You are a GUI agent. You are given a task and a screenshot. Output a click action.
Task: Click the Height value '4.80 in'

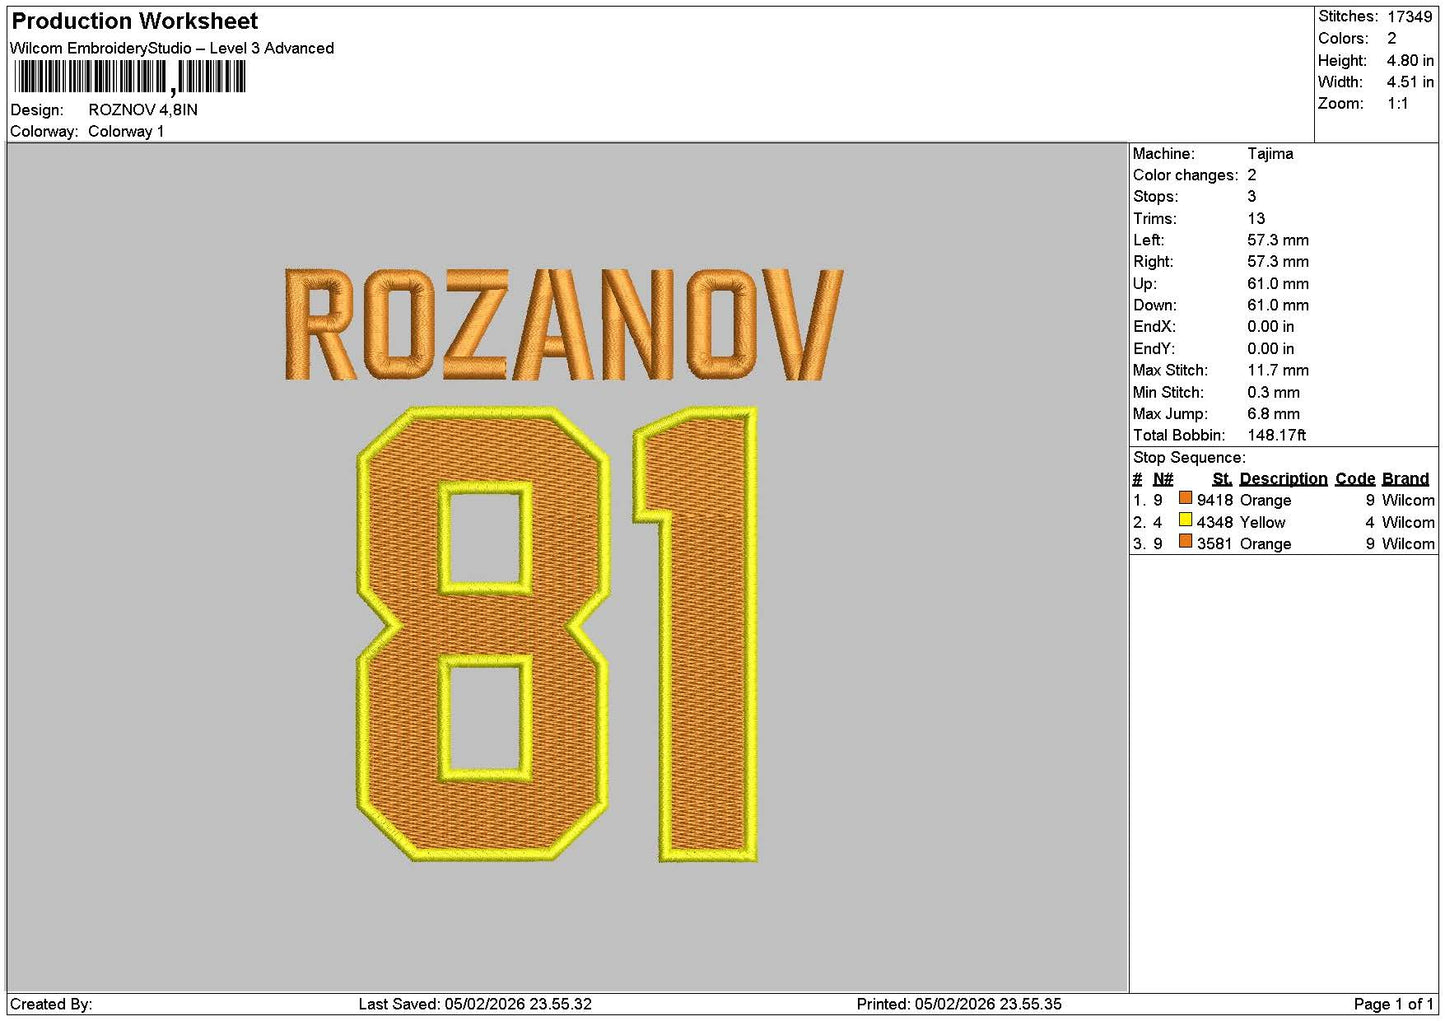pyautogui.click(x=1410, y=61)
